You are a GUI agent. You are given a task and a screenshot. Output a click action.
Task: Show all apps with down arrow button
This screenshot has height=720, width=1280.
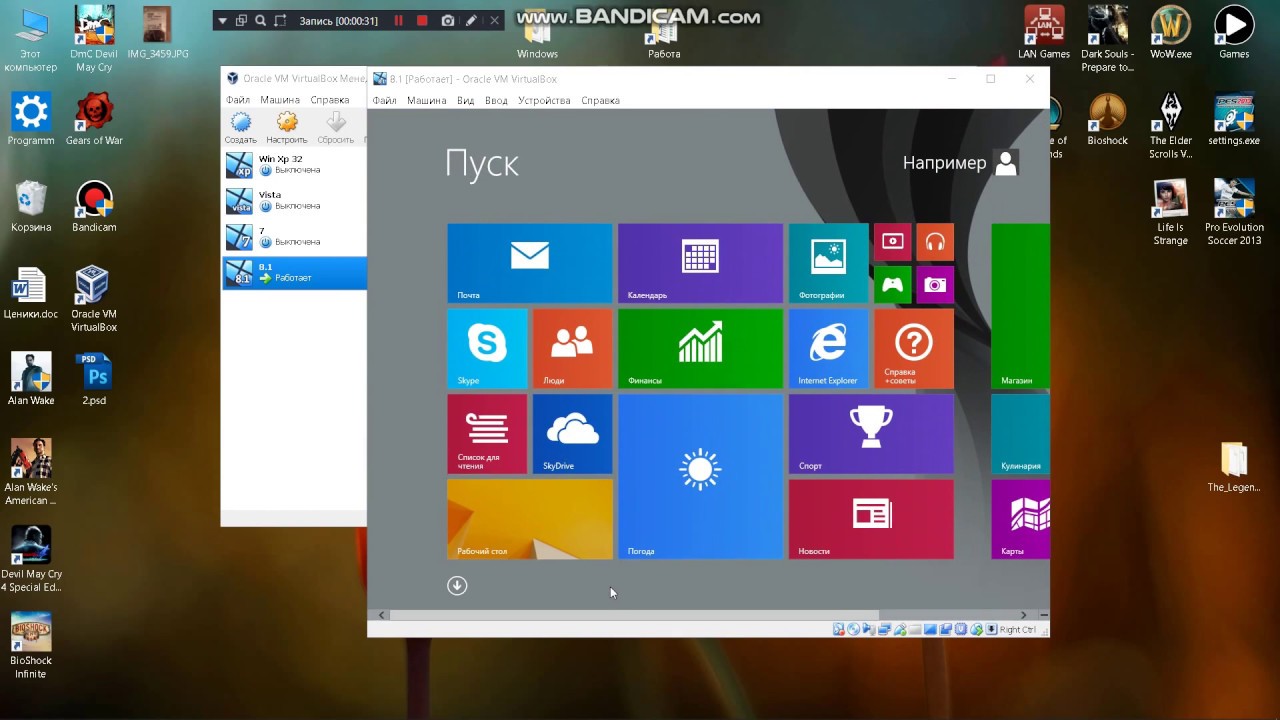click(x=457, y=586)
